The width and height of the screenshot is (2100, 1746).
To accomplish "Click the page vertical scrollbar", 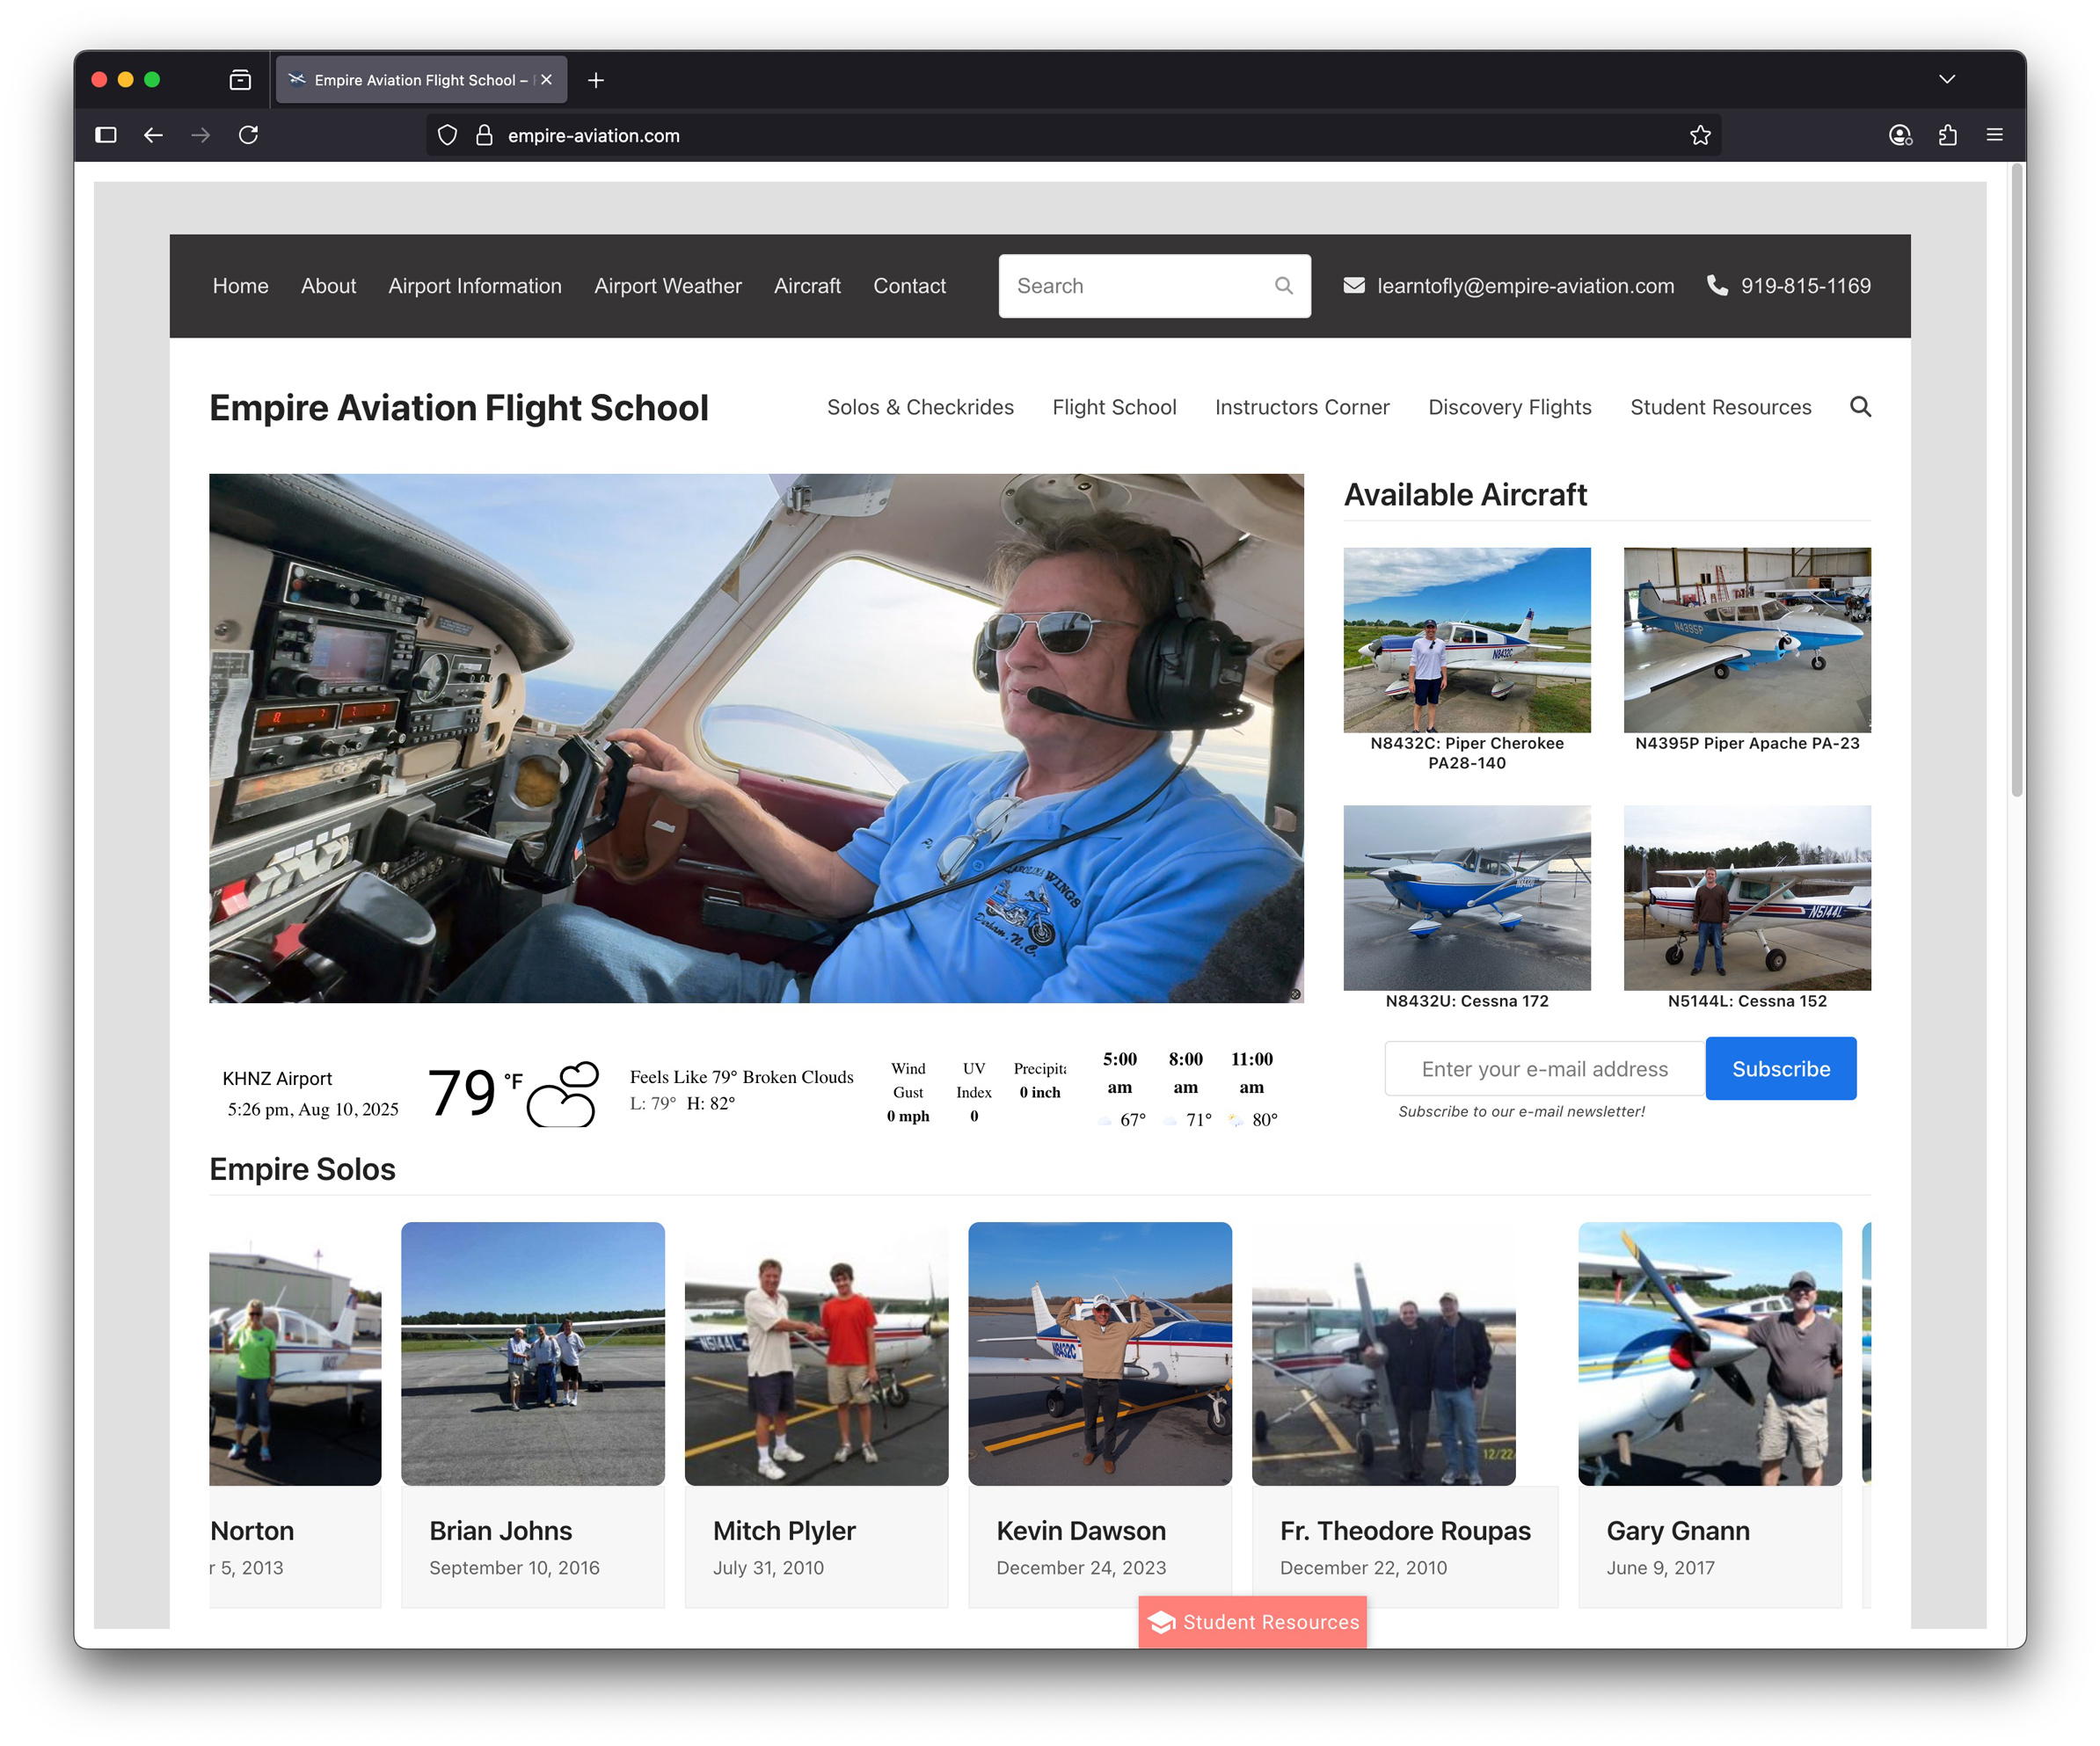I will point(2017,480).
